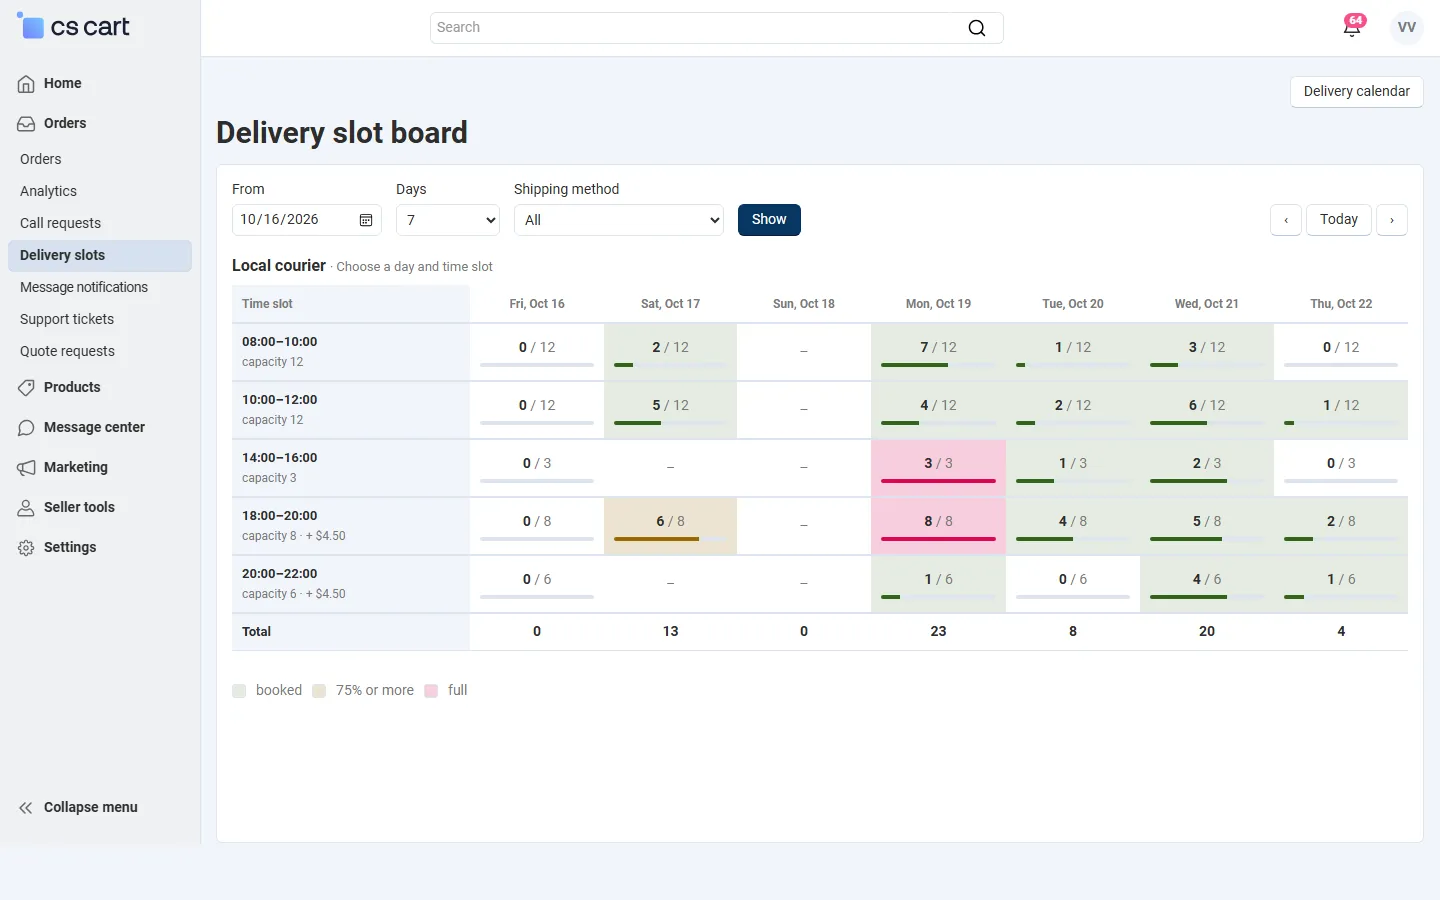This screenshot has width=1440, height=900.
Task: Select the 8 / 8 slot on Mon, Oct 19
Action: click(938, 526)
